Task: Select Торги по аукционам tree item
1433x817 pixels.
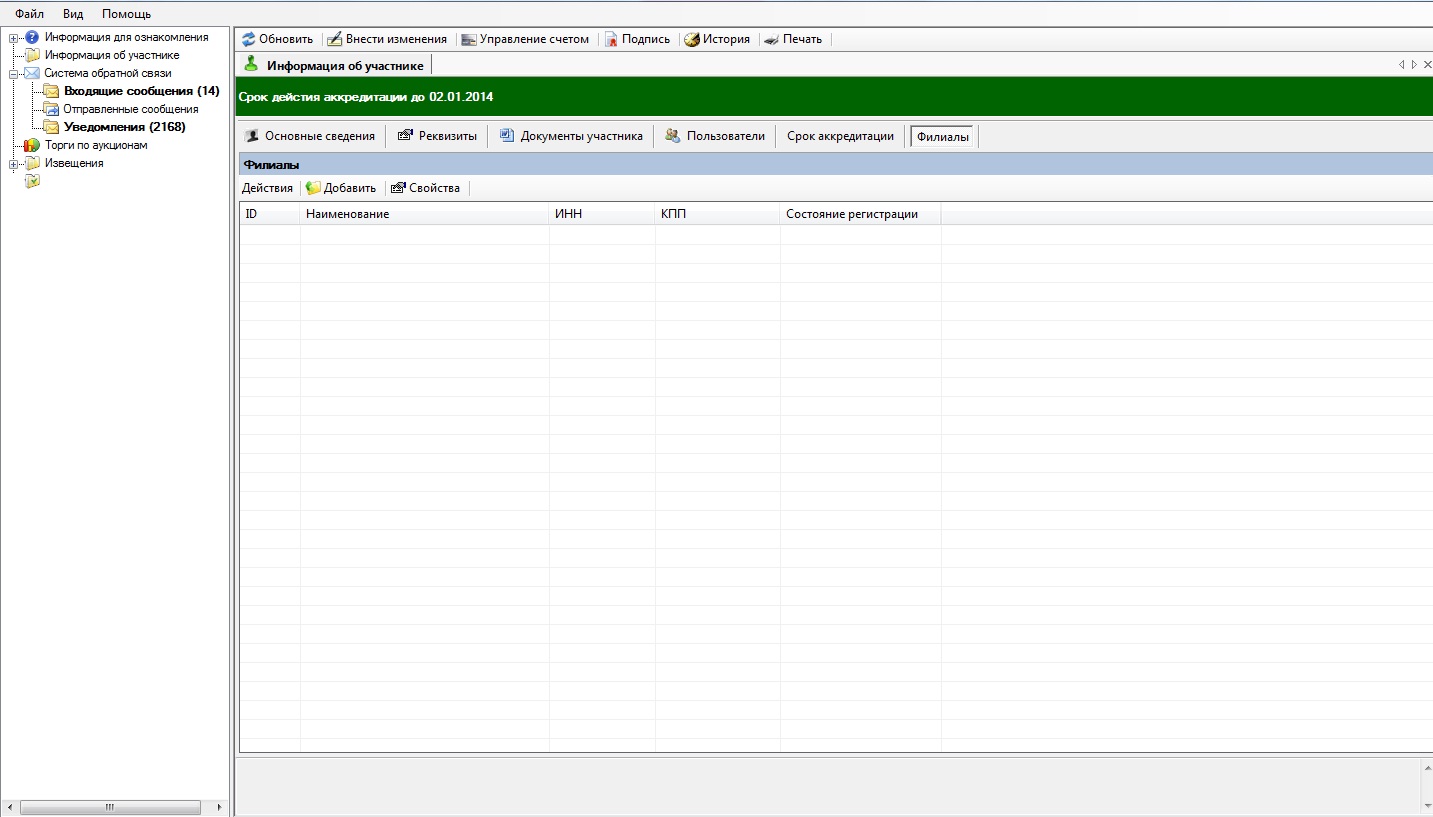Action: 96,145
